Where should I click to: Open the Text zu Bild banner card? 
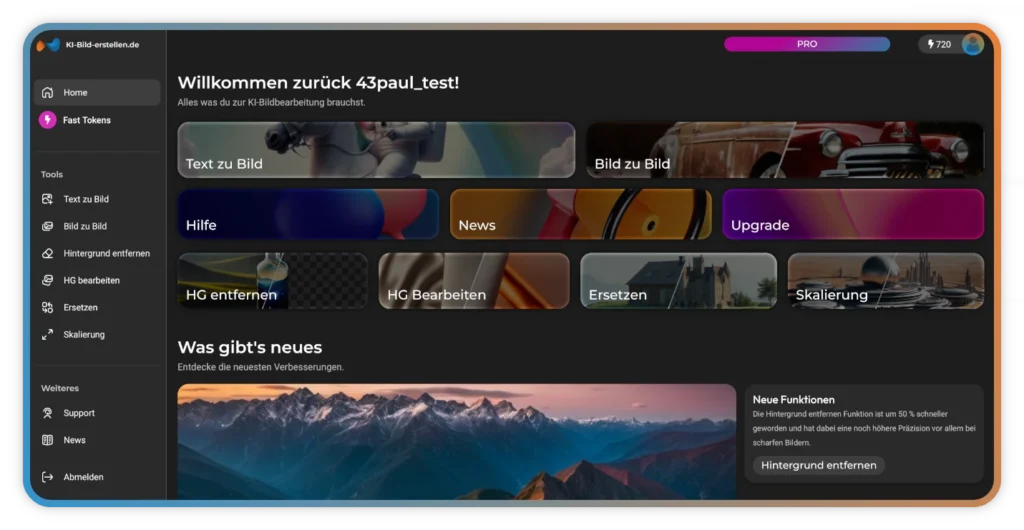point(376,150)
